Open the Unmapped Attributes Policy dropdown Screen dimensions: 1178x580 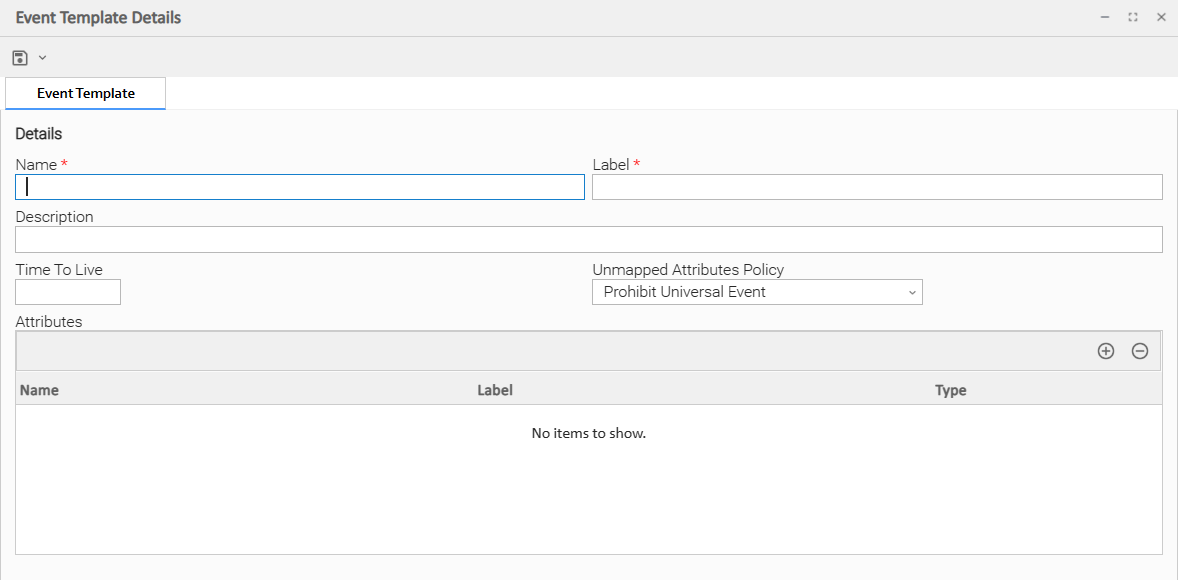757,292
